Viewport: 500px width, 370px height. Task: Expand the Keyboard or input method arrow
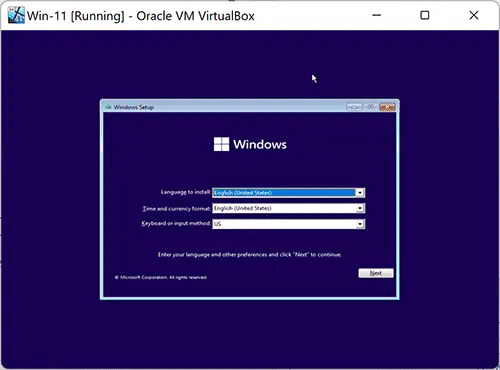click(360, 224)
